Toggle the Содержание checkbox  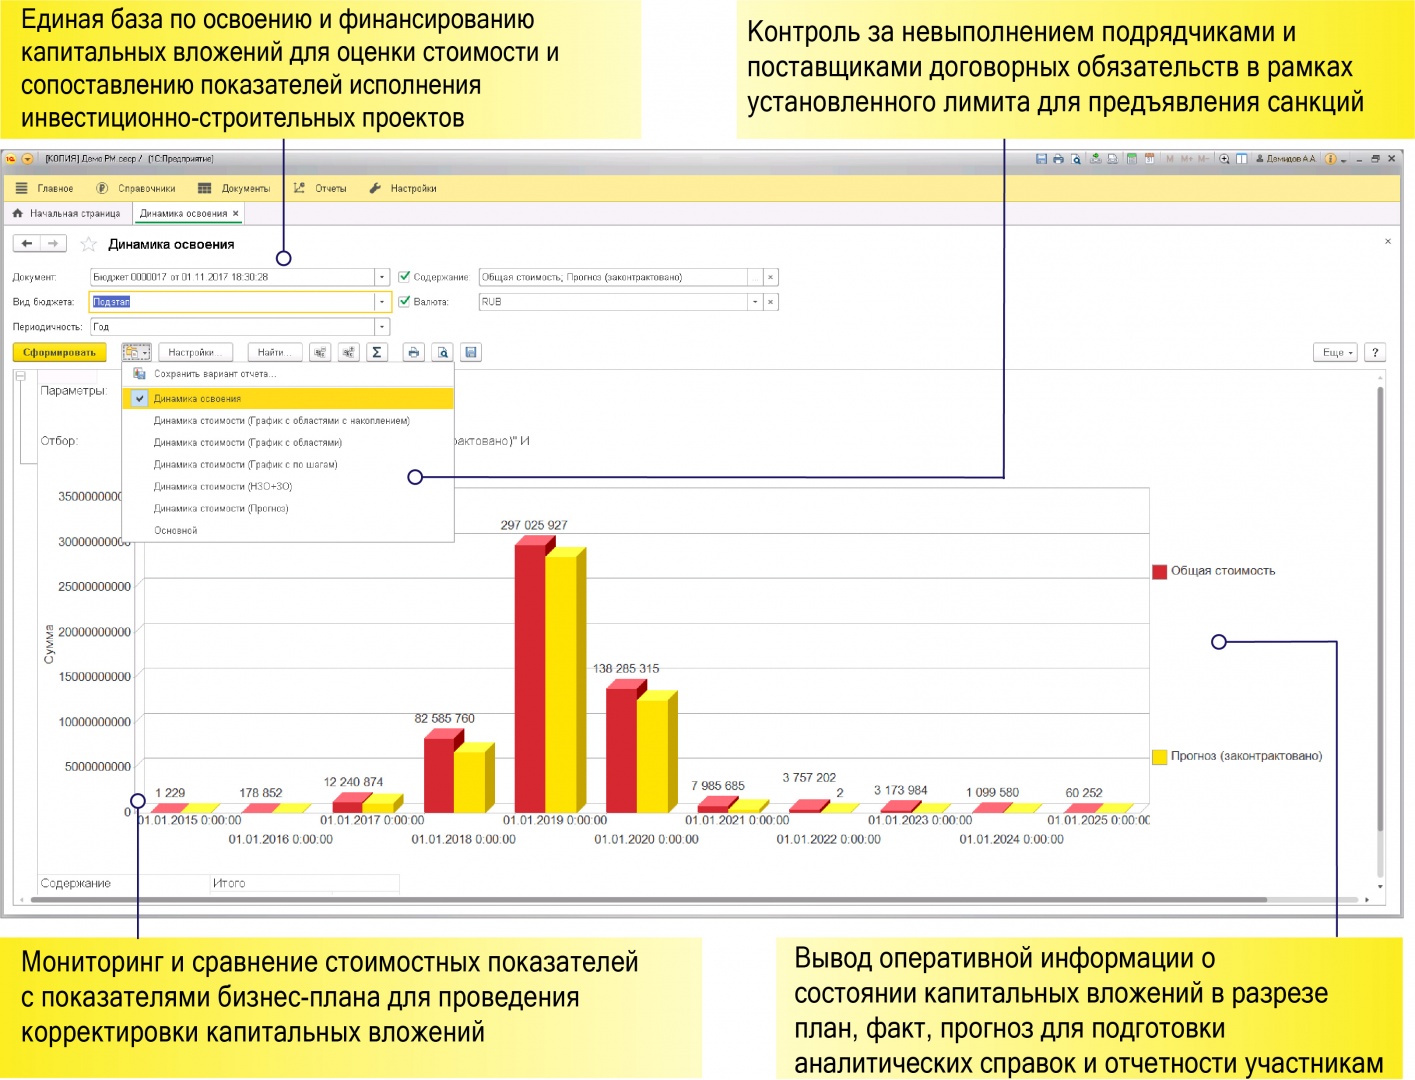404,277
